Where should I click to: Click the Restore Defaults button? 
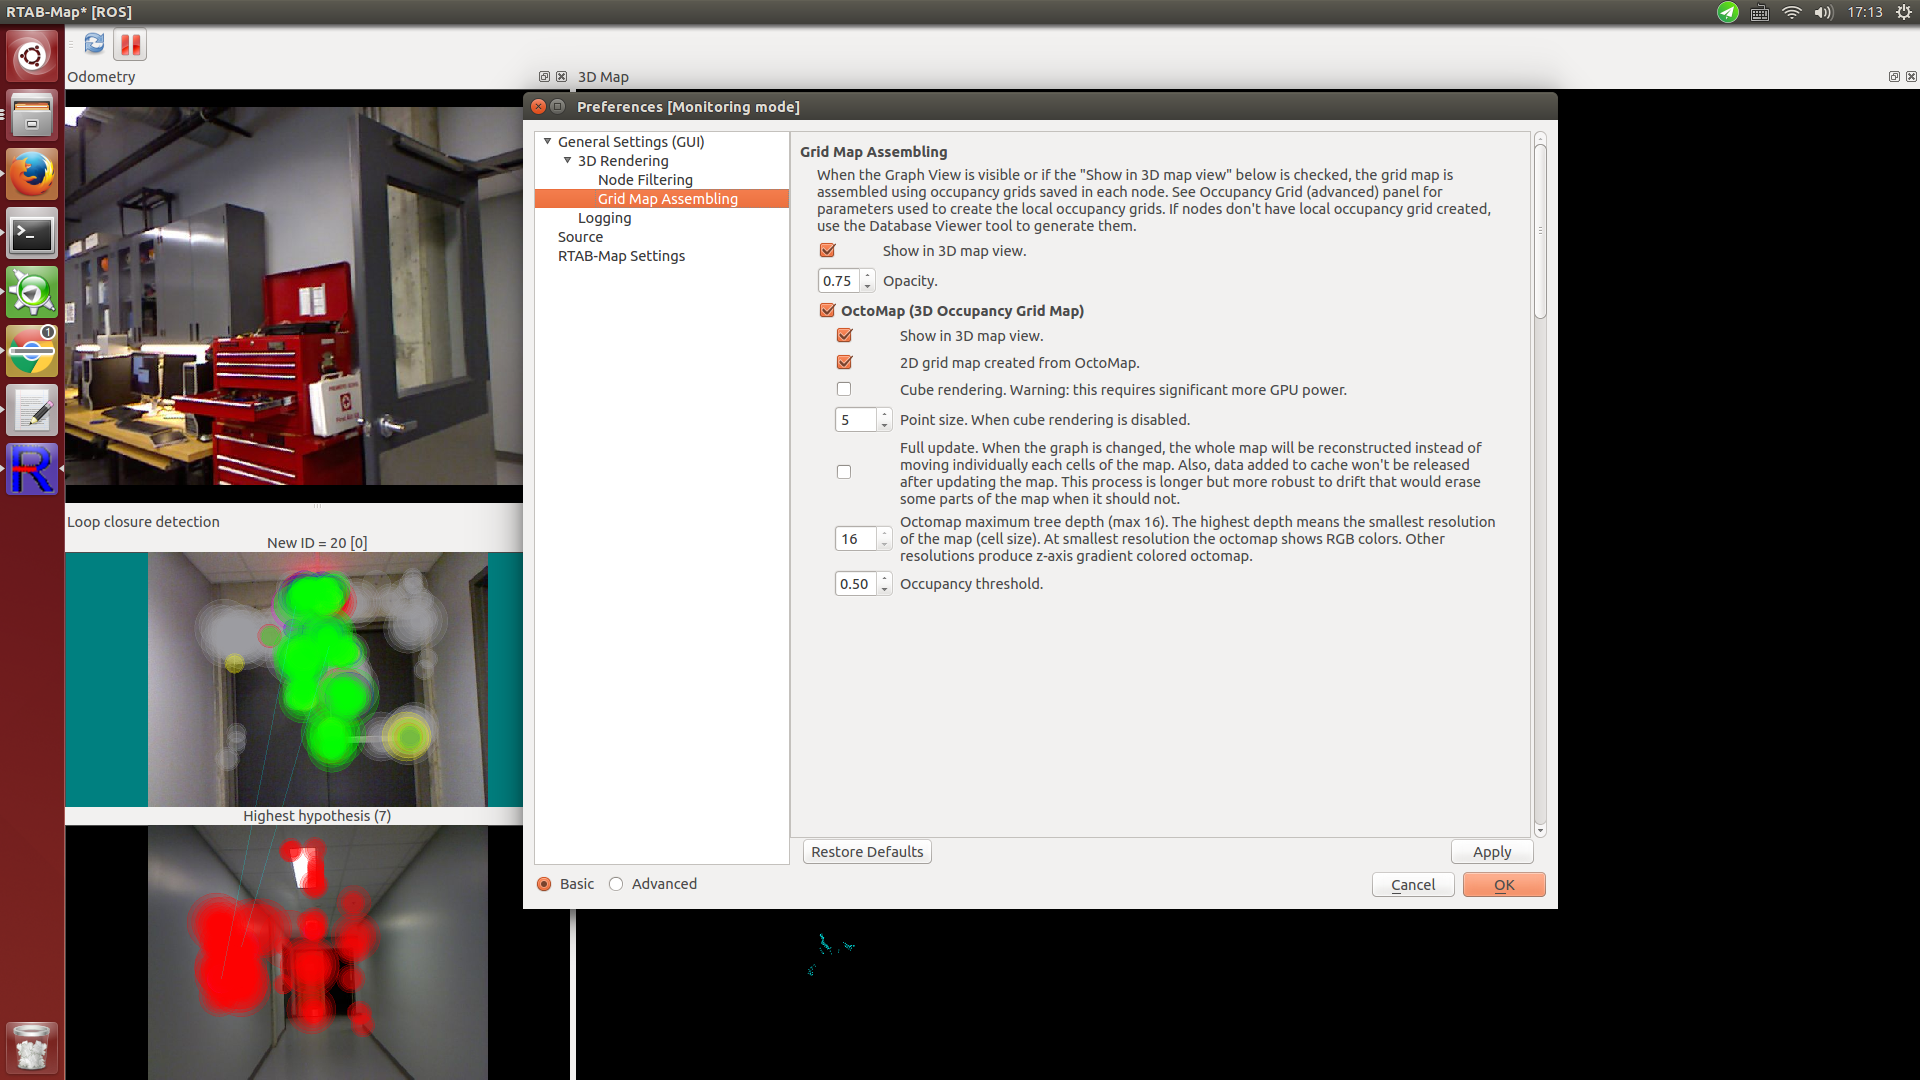click(x=867, y=852)
